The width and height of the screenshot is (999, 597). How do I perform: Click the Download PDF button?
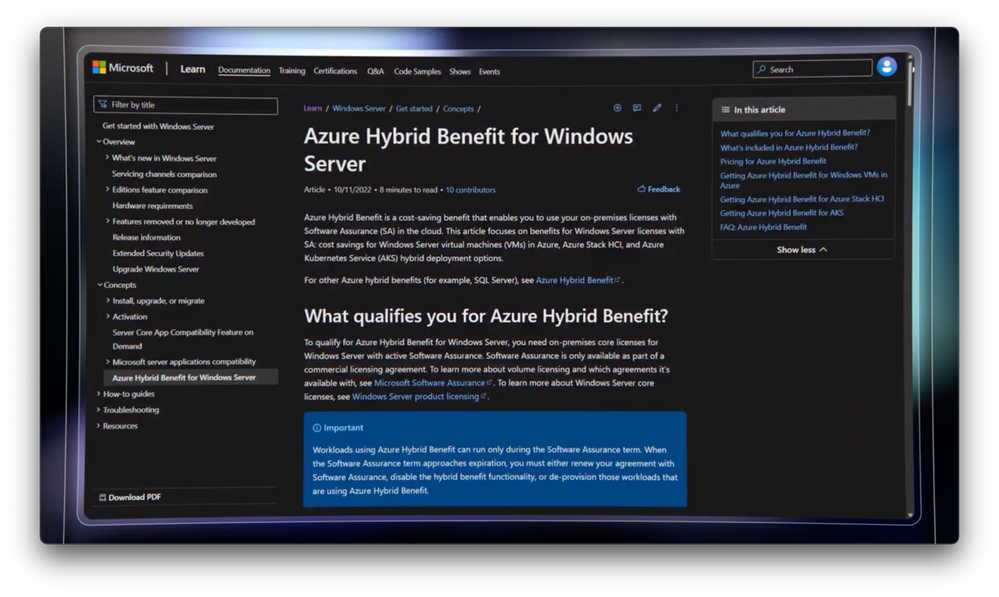point(130,497)
